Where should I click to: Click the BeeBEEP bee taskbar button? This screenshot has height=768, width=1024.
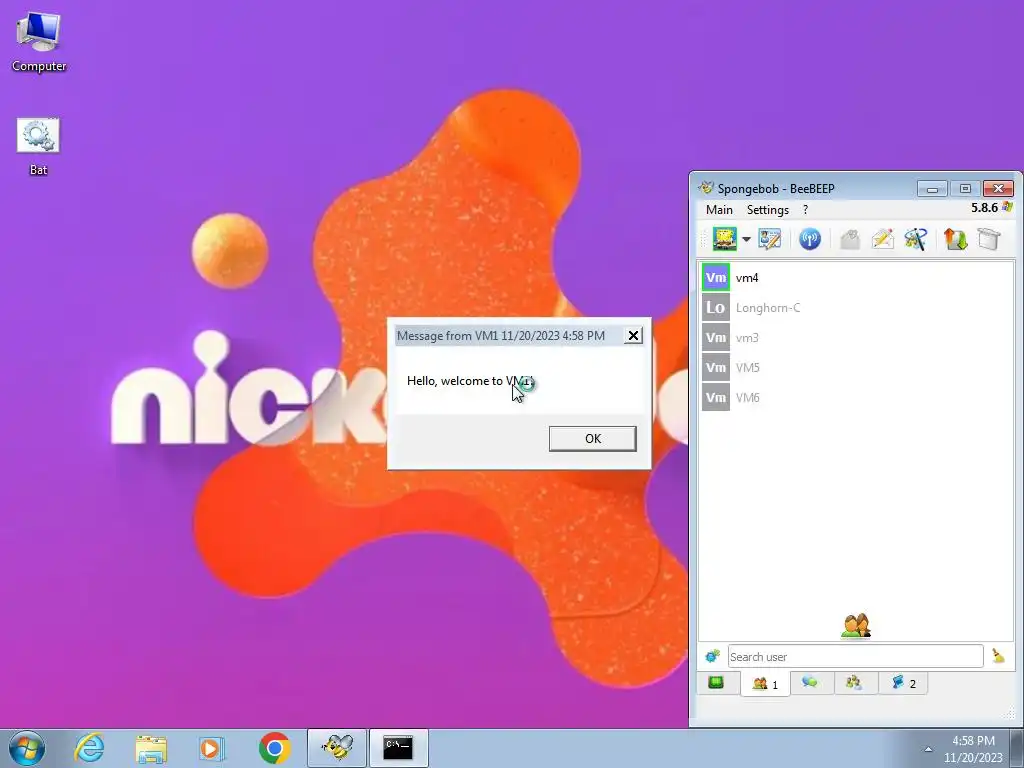click(337, 748)
